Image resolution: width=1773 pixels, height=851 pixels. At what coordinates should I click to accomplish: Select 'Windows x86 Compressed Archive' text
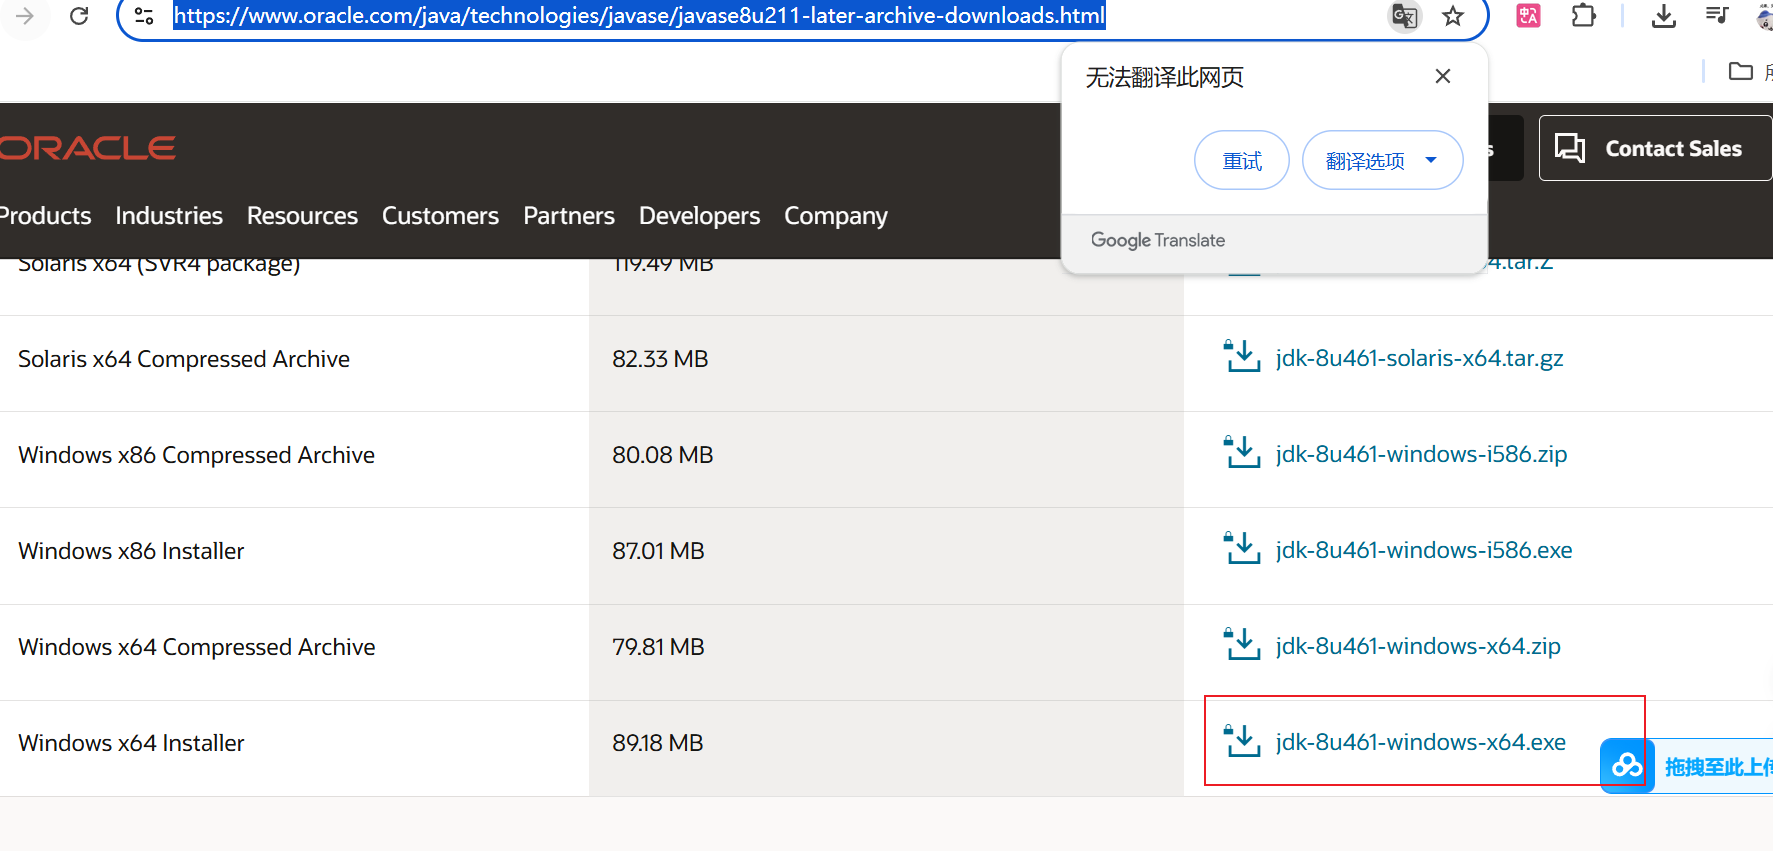(x=196, y=455)
